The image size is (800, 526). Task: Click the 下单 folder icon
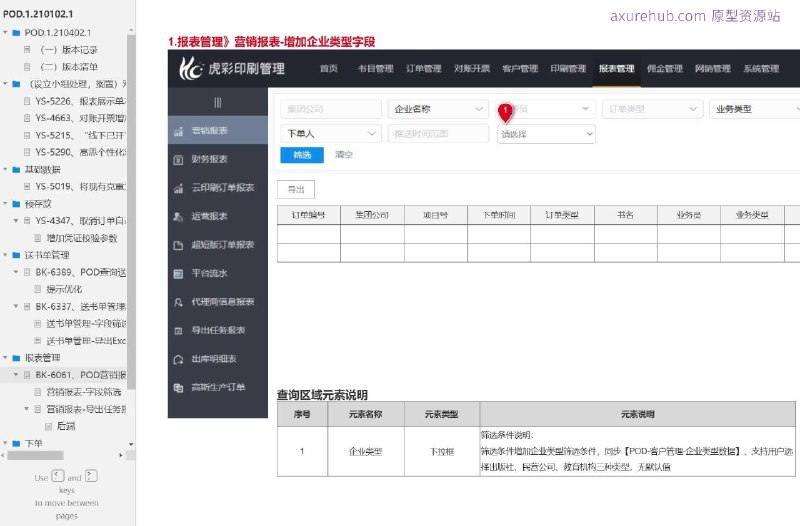click(16, 443)
